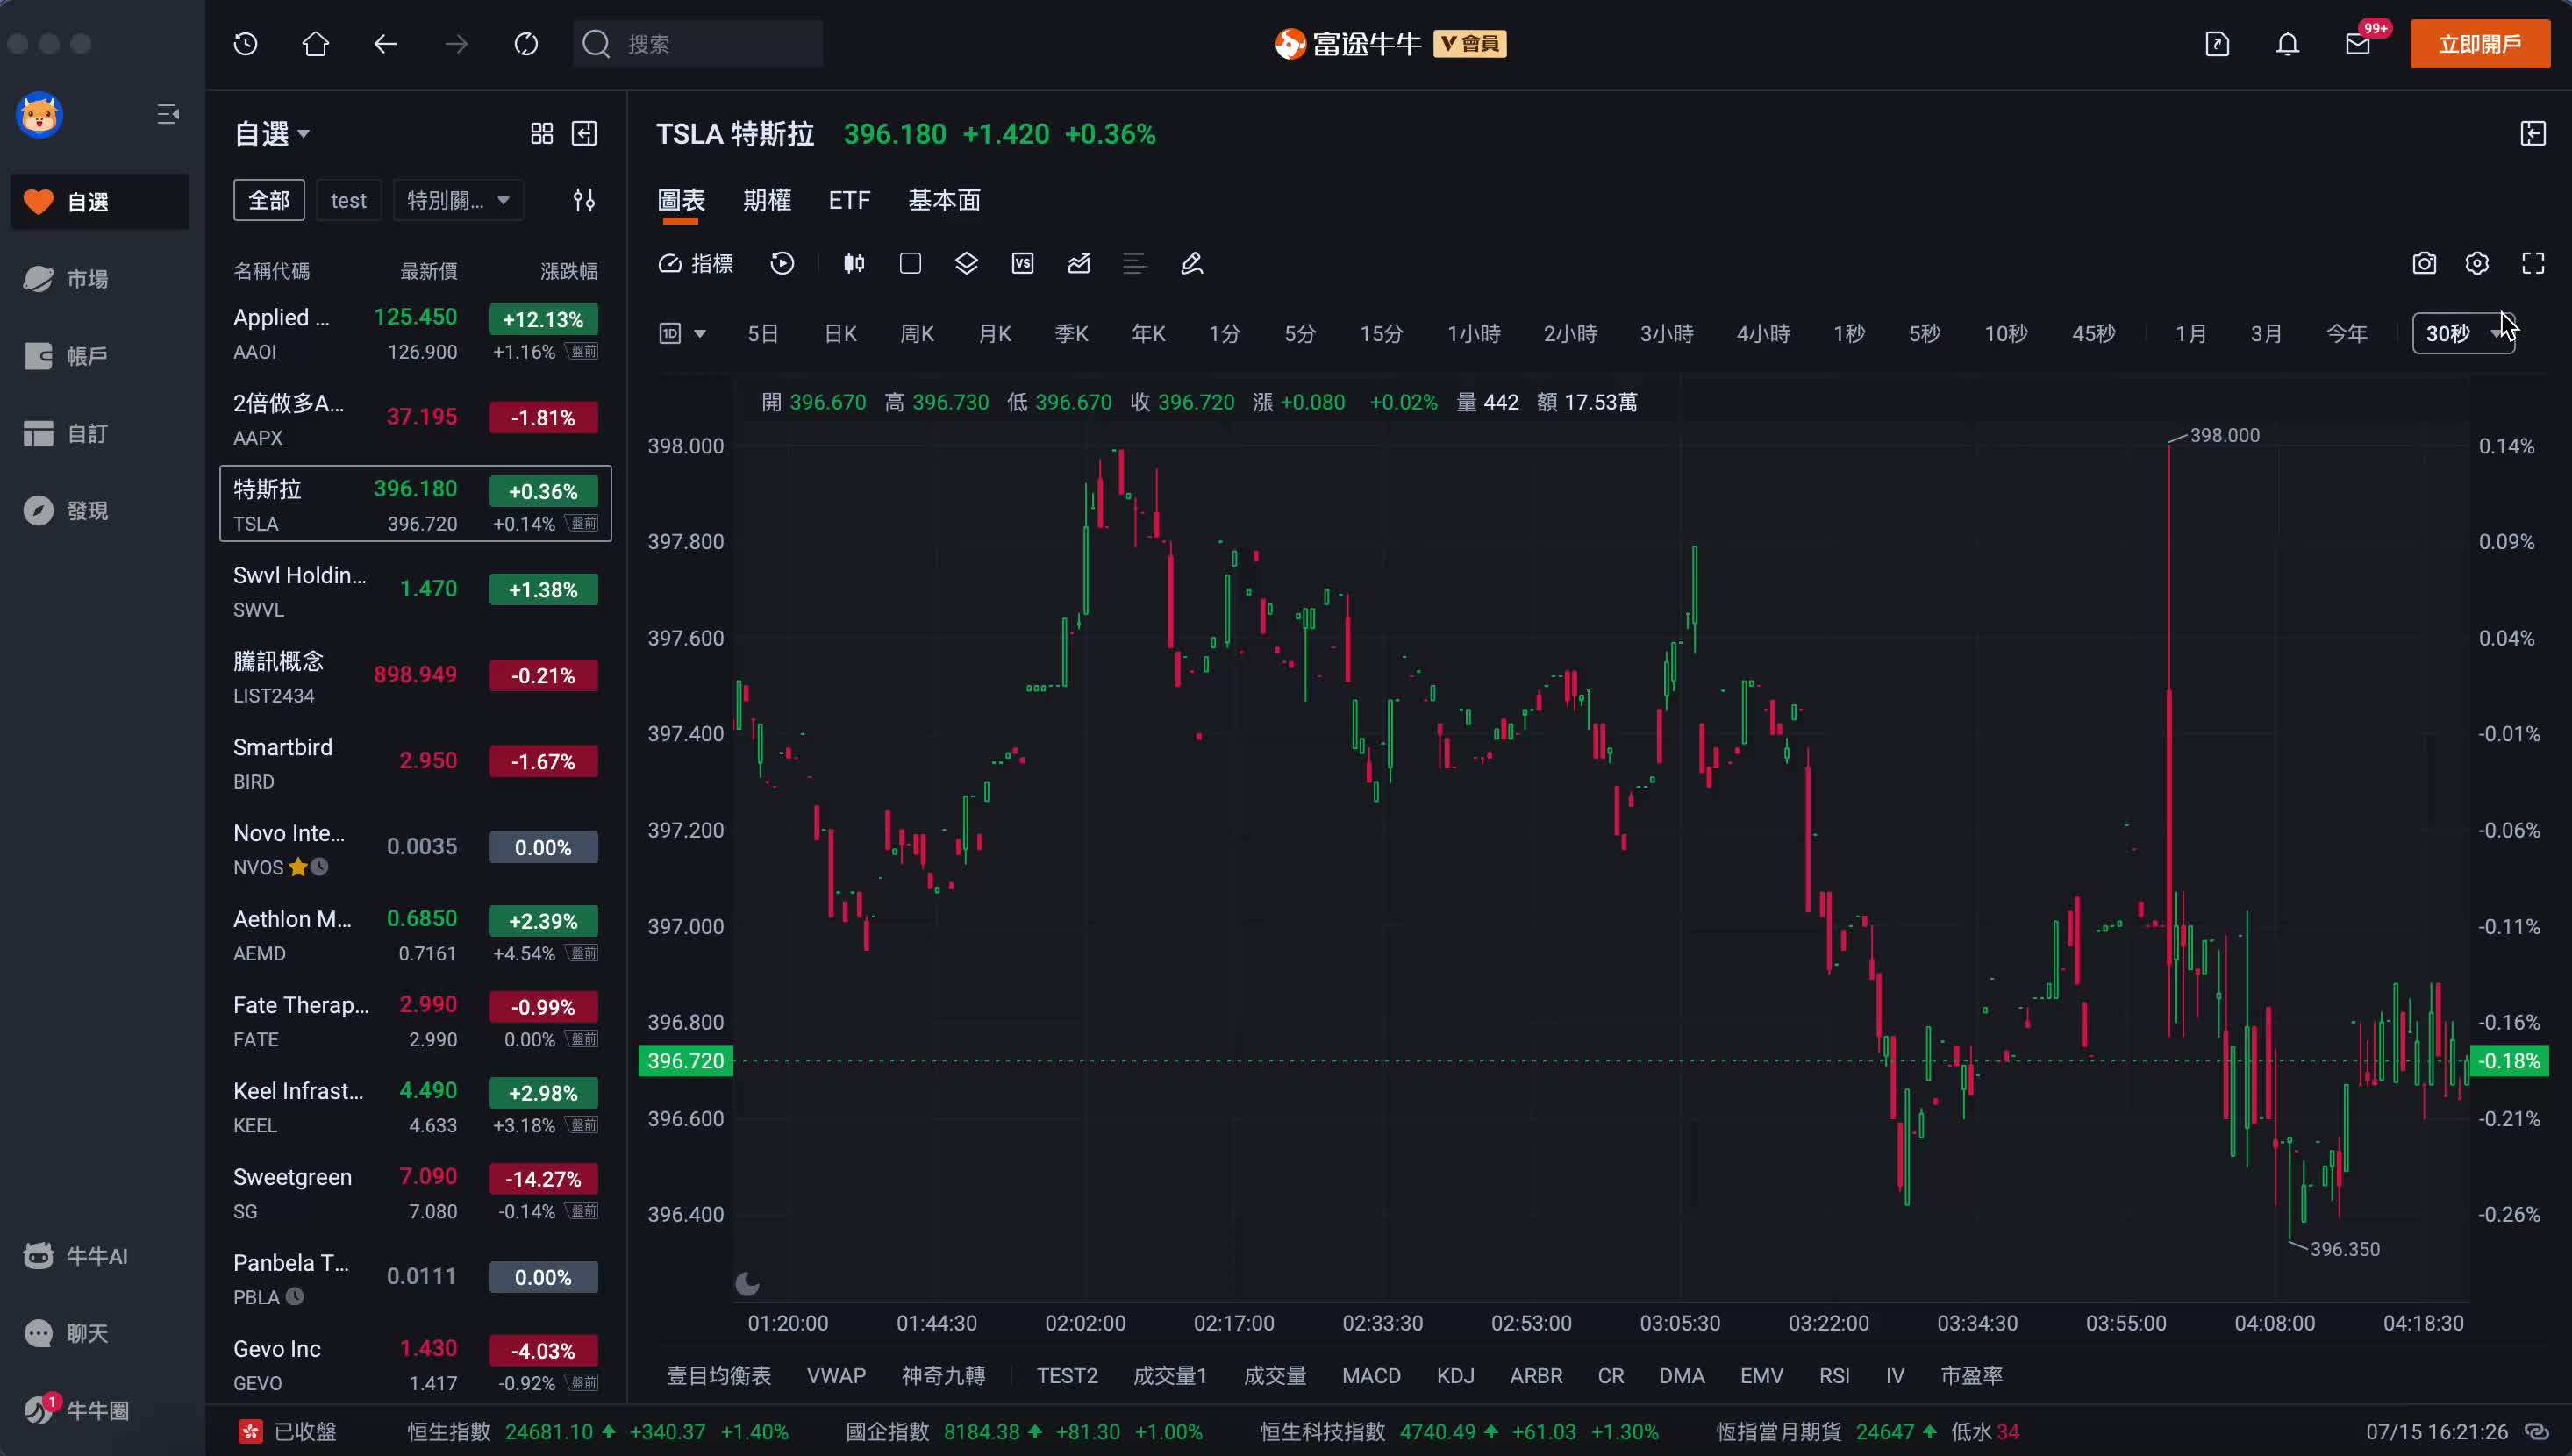Screen dimensions: 2572x1456
Task: Open the 指標 indicators button
Action: point(696,264)
